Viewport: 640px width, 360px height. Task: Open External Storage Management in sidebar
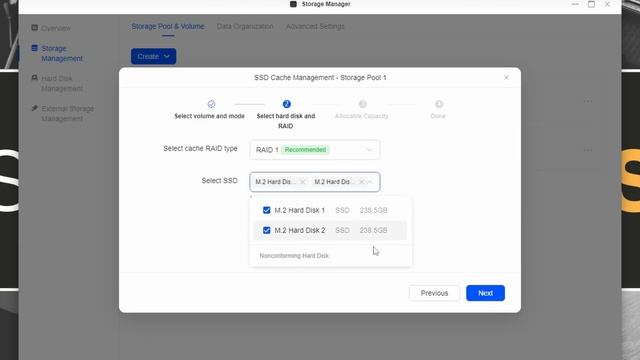point(67,113)
